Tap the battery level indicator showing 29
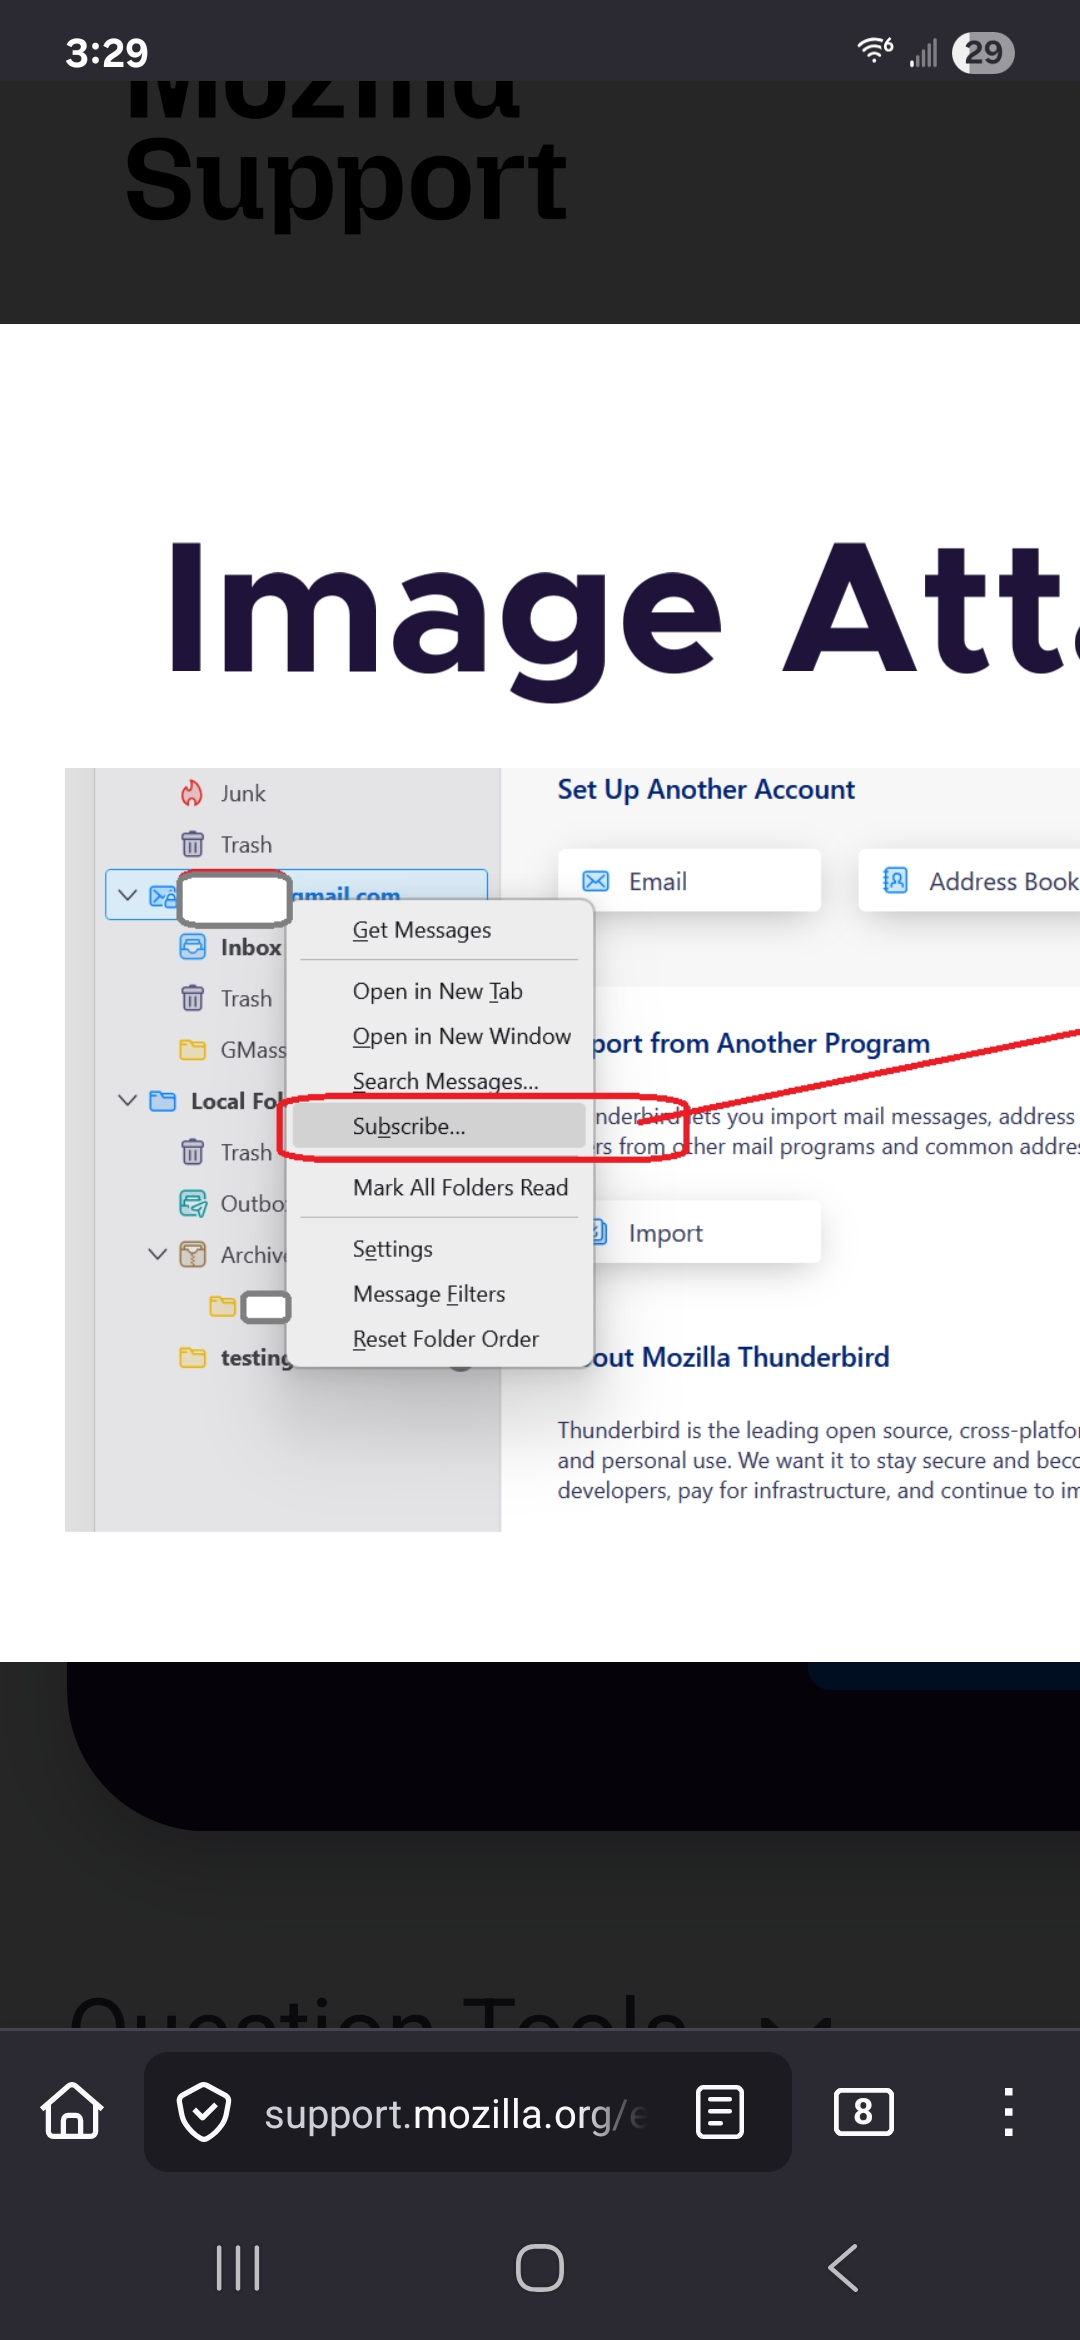Viewport: 1080px width, 2340px height. [984, 52]
